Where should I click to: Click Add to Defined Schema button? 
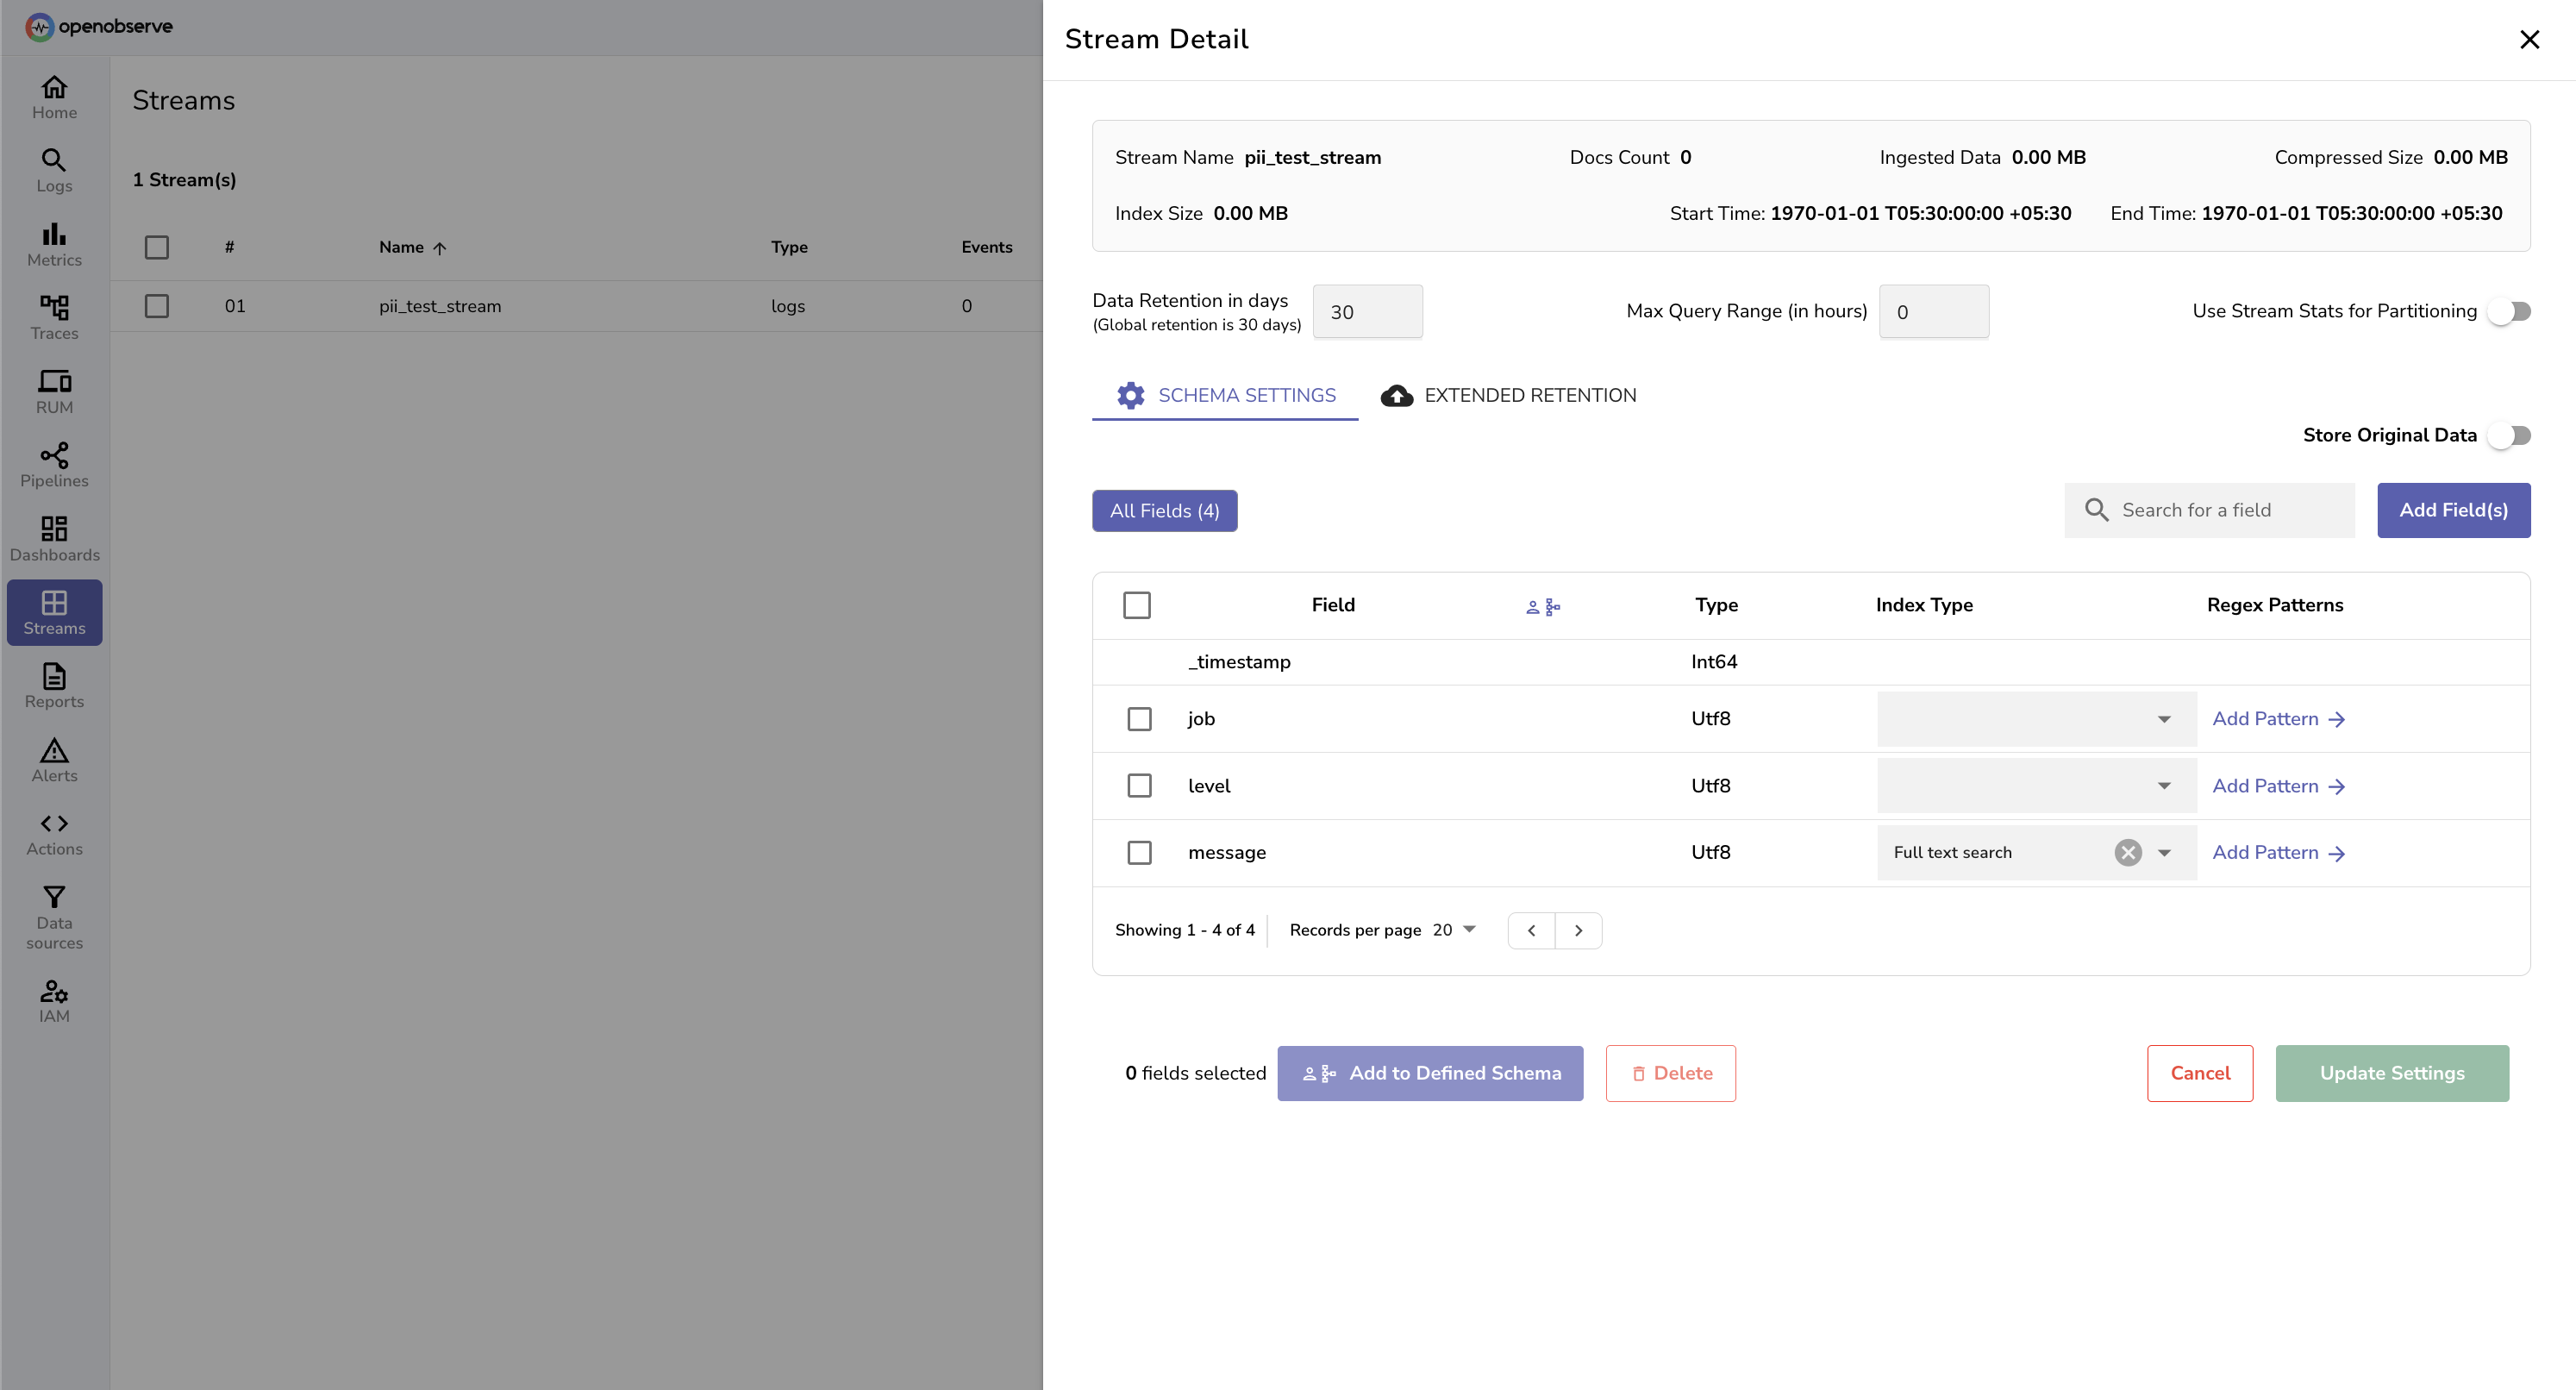click(x=1430, y=1073)
